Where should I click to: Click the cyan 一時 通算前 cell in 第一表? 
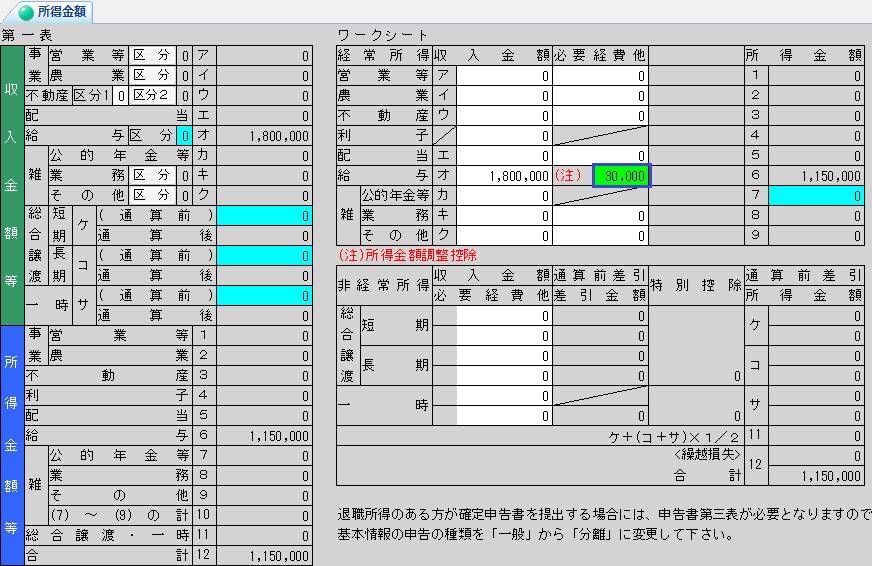click(x=263, y=296)
